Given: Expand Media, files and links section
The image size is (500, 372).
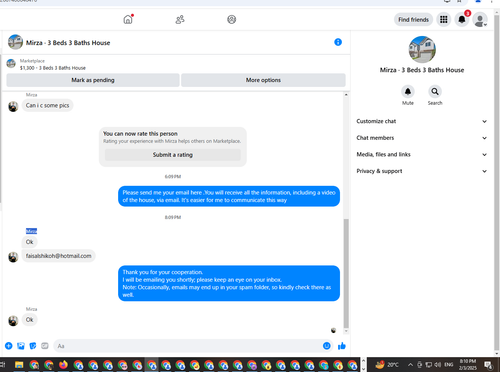Looking at the screenshot, I should [422, 154].
